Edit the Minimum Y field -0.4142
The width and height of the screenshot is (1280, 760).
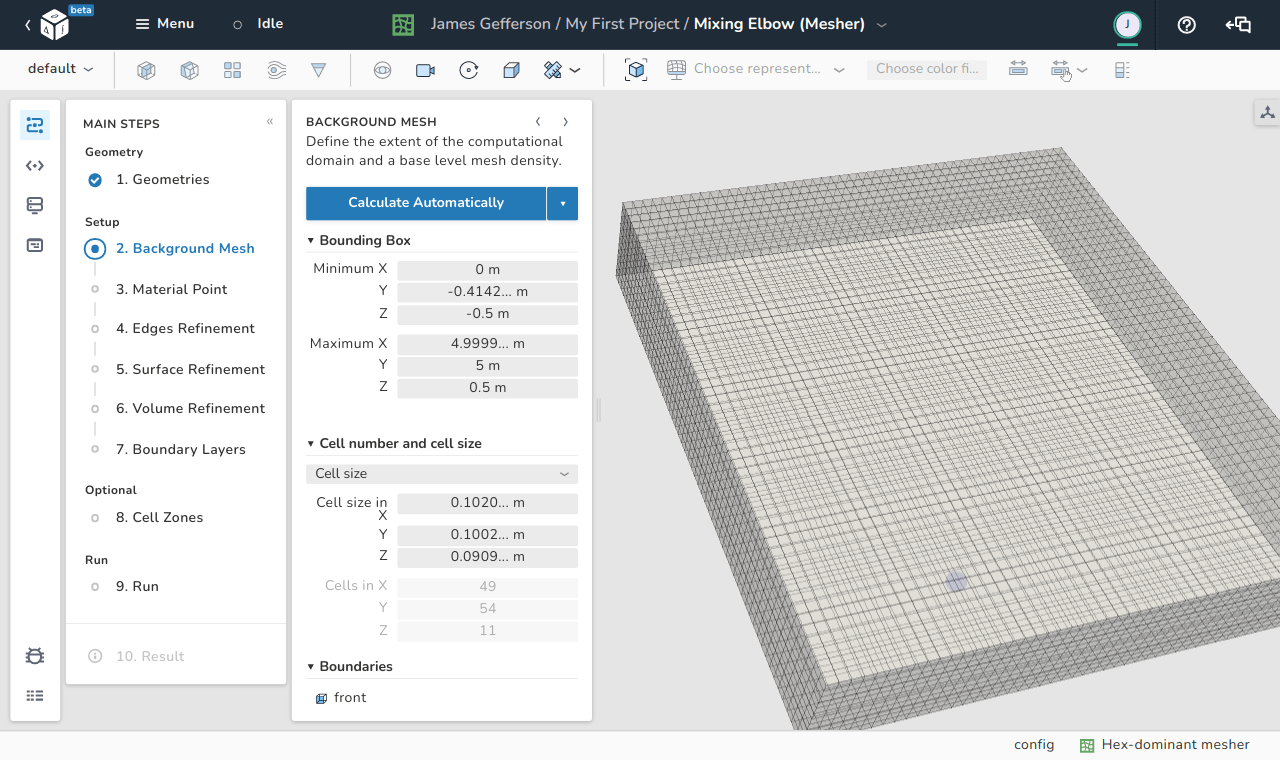coord(487,292)
